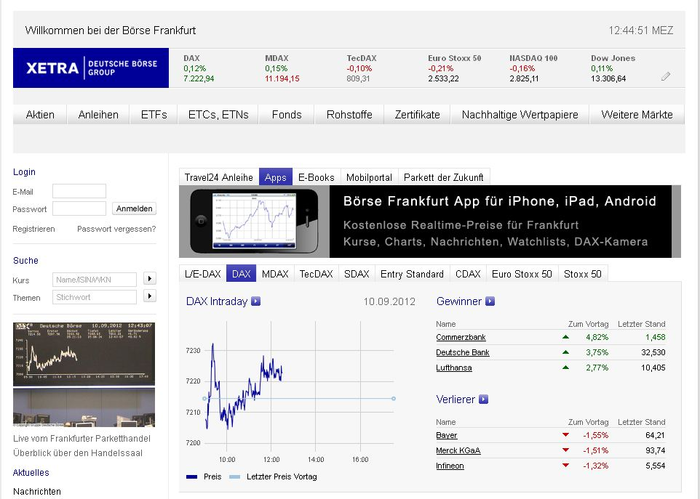
Task: Open the Deutsche Bank stock link
Action: pos(462,353)
